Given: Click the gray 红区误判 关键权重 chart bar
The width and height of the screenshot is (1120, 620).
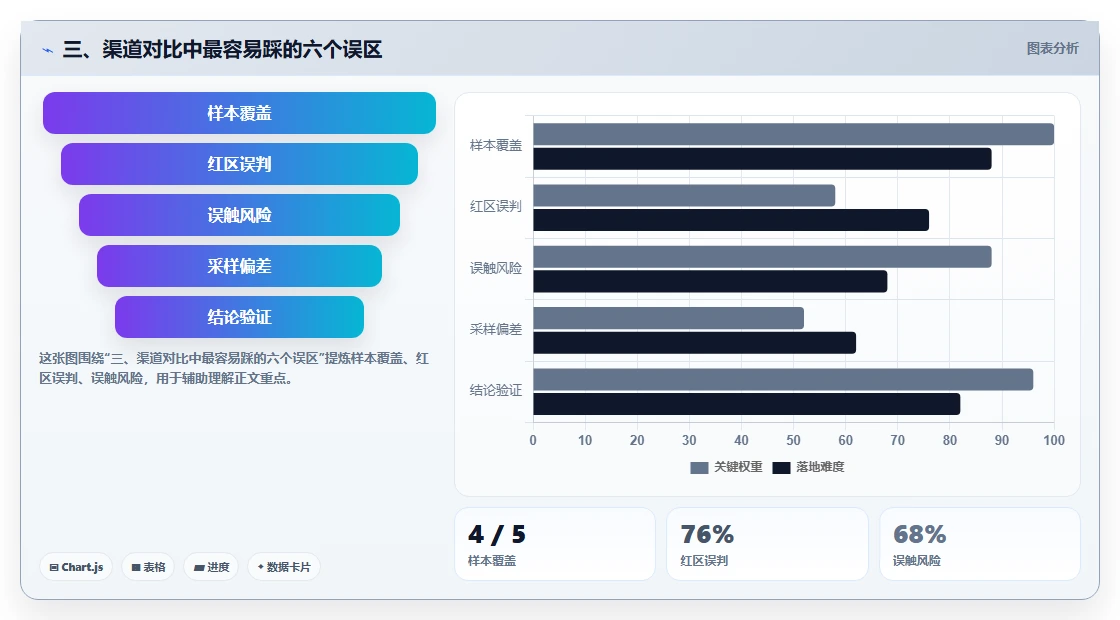Looking at the screenshot, I should point(684,196).
